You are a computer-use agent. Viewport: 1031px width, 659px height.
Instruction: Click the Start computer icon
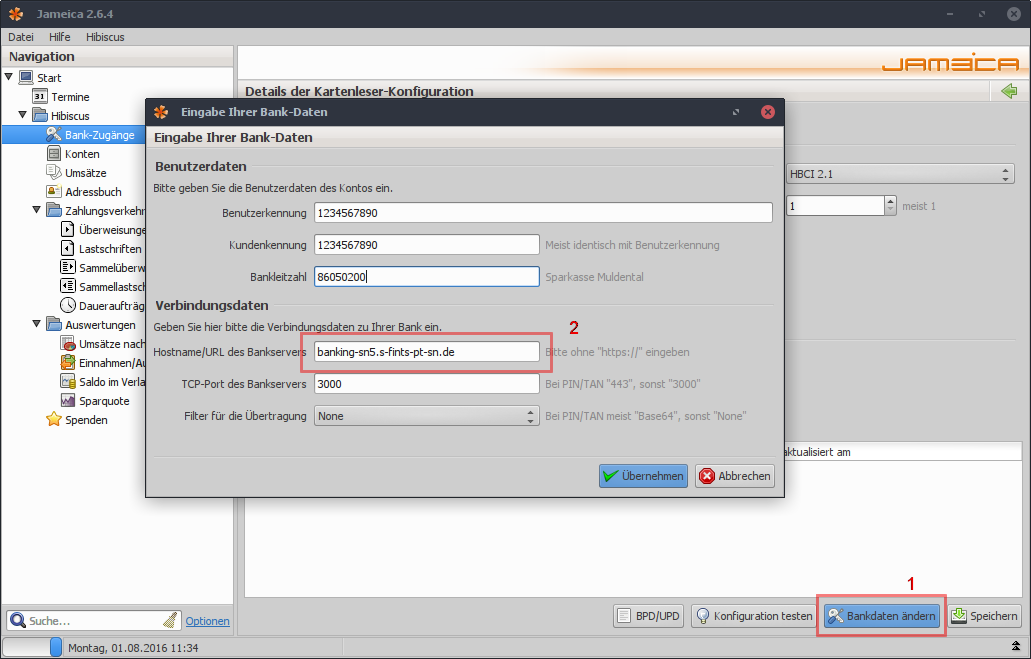(26, 78)
